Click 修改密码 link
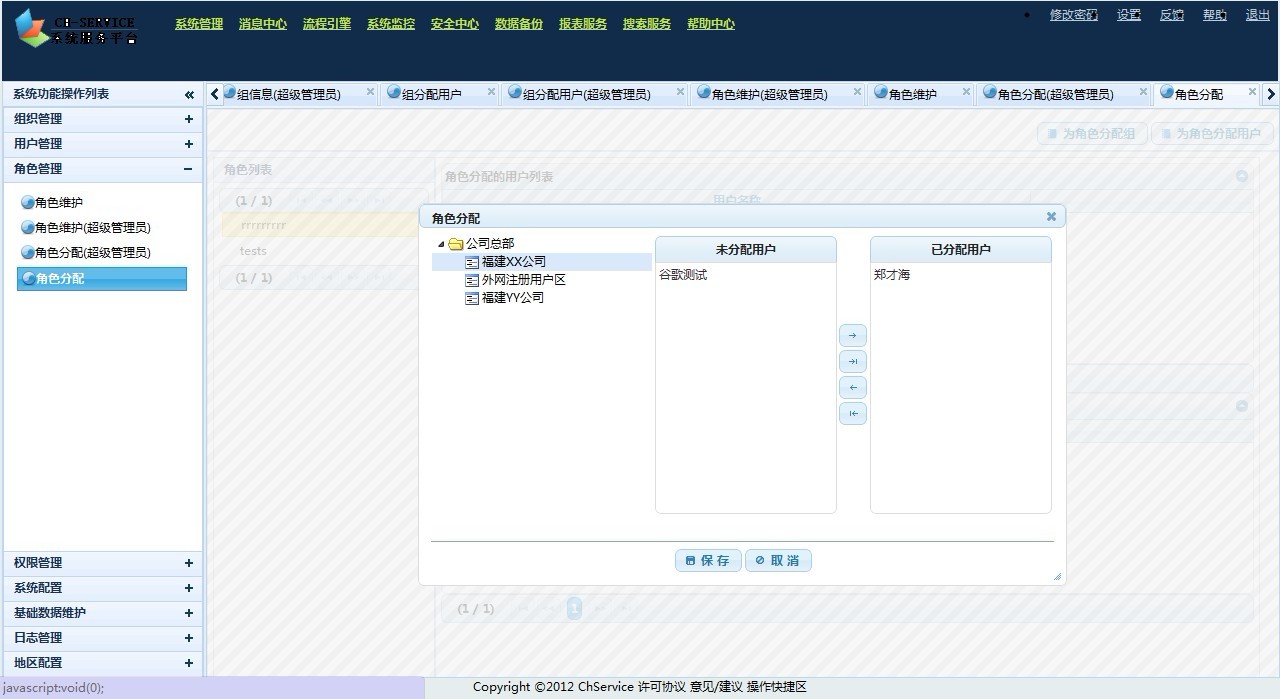This screenshot has width=1280, height=699. point(1073,15)
